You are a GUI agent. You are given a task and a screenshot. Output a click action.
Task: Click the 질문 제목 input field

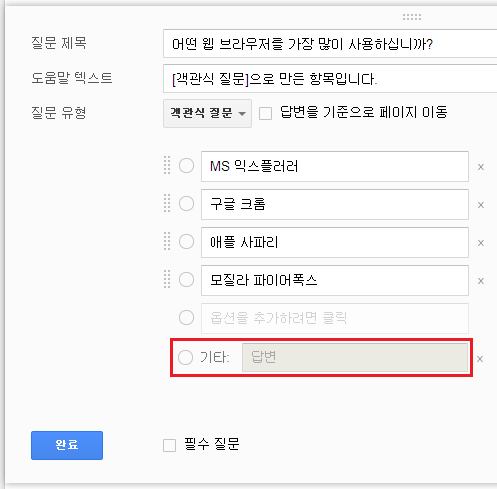pyautogui.click(x=330, y=44)
